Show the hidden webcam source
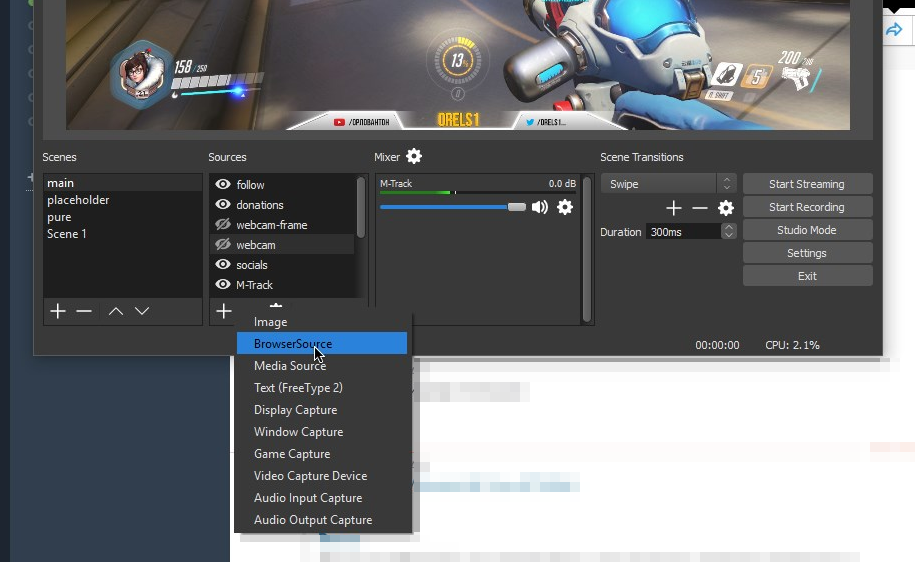The width and height of the screenshot is (915, 562). point(223,245)
